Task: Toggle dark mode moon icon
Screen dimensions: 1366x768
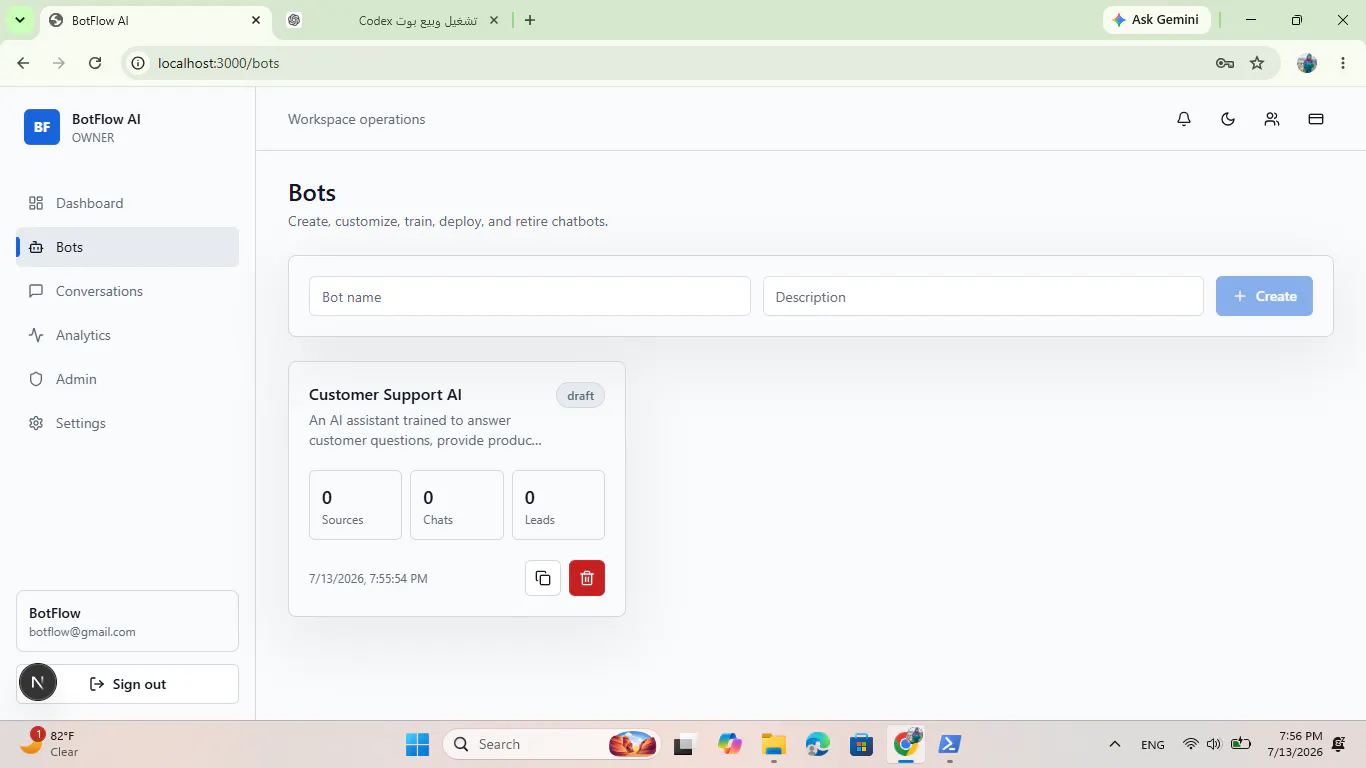Action: 1228,119
